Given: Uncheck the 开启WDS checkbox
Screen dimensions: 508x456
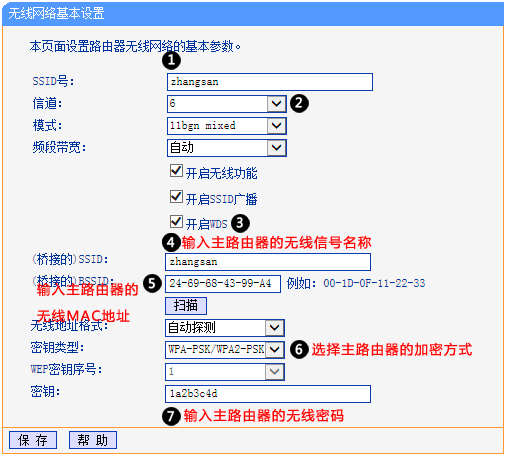Looking at the screenshot, I should click(x=176, y=221).
